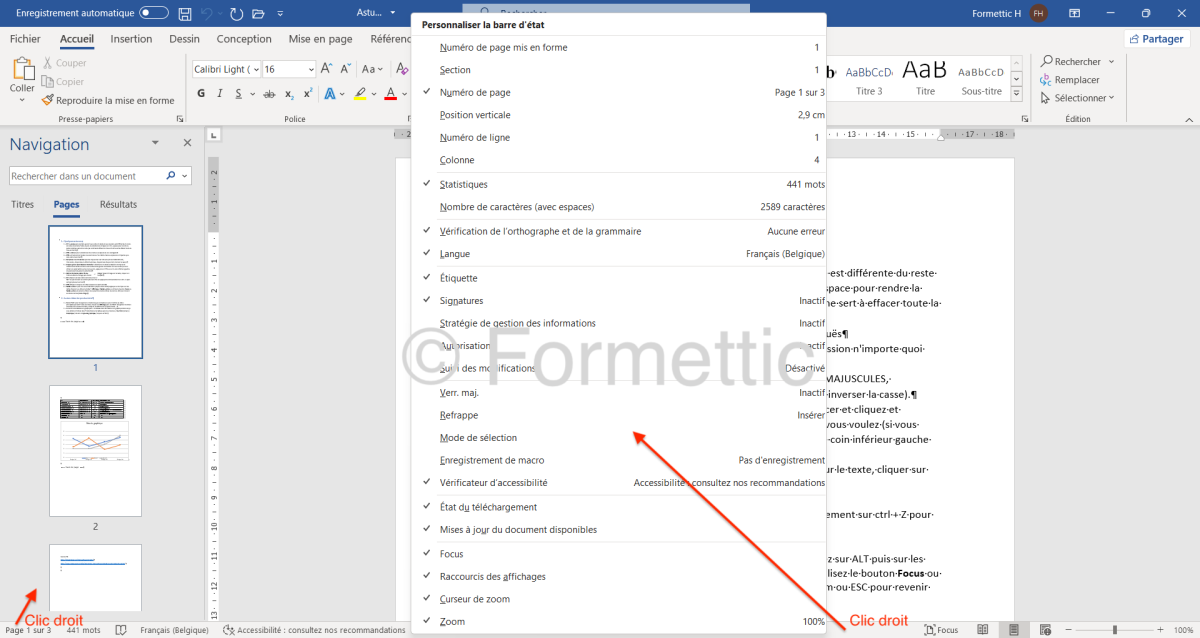Click Reproduire la mise en forme brush
Image resolution: width=1200 pixels, height=638 pixels.
click(x=108, y=100)
